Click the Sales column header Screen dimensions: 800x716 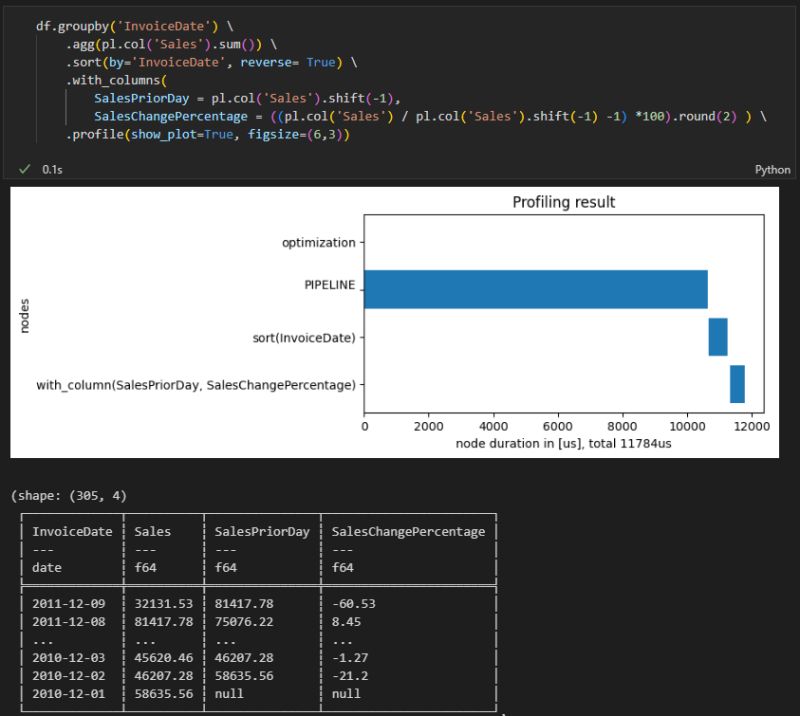pyautogui.click(x=153, y=532)
